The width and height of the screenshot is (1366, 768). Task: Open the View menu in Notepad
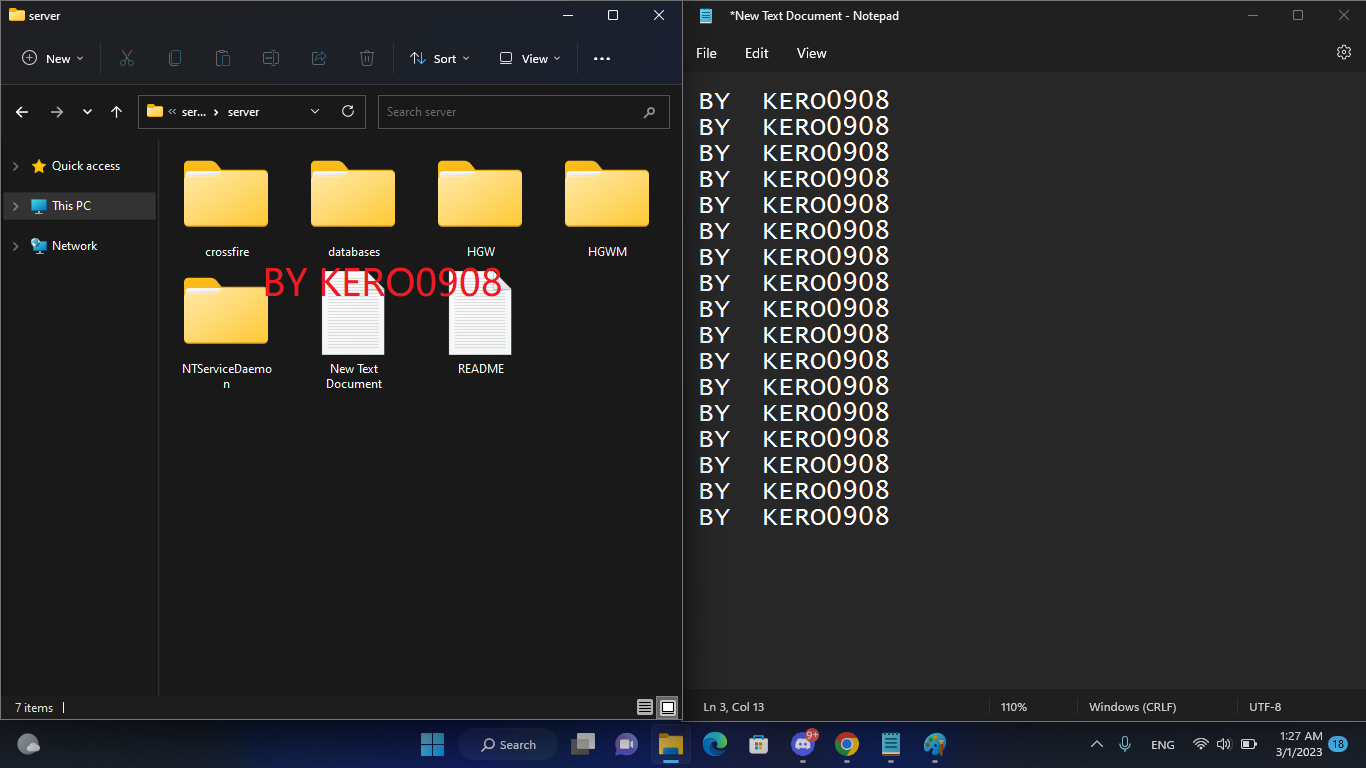pyautogui.click(x=811, y=53)
